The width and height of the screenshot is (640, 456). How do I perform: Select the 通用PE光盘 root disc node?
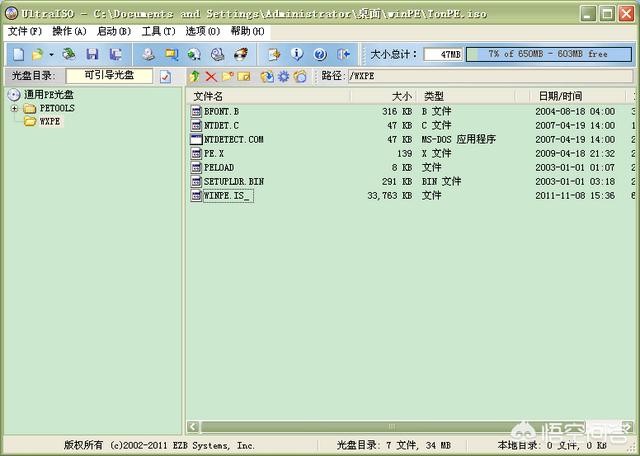click(49, 95)
